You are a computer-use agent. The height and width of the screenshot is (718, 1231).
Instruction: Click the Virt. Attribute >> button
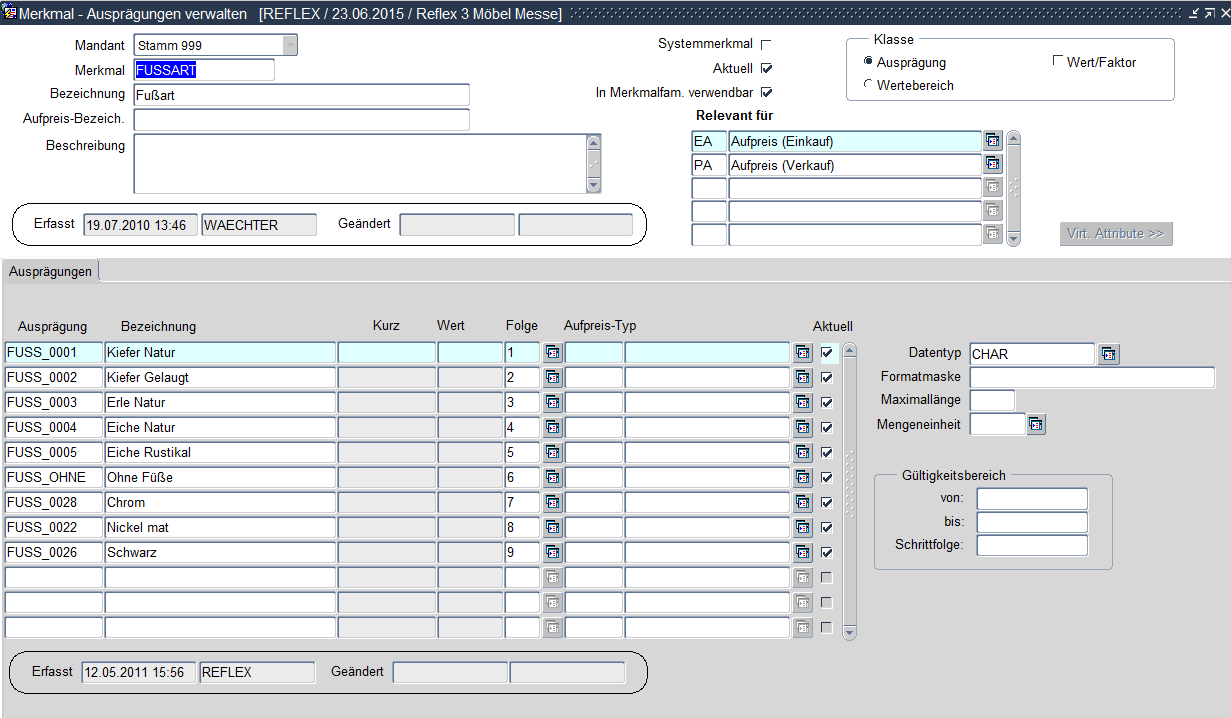(x=1116, y=234)
